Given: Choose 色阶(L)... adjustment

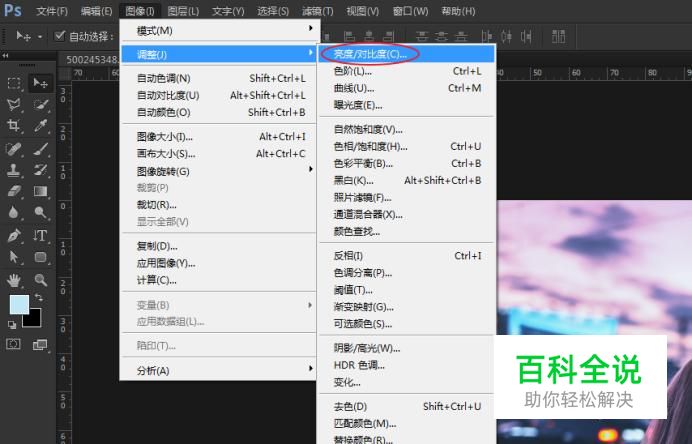Looking at the screenshot, I should pyautogui.click(x=407, y=71).
